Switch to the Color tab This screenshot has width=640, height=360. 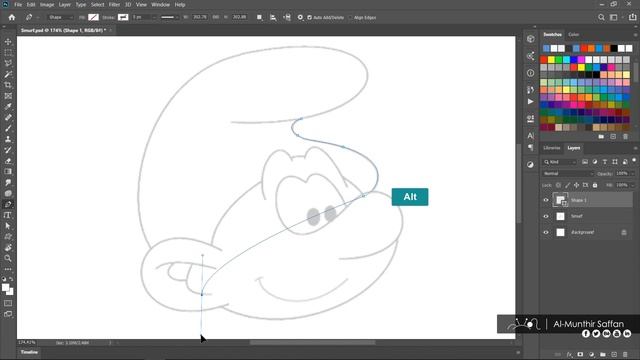(573, 34)
